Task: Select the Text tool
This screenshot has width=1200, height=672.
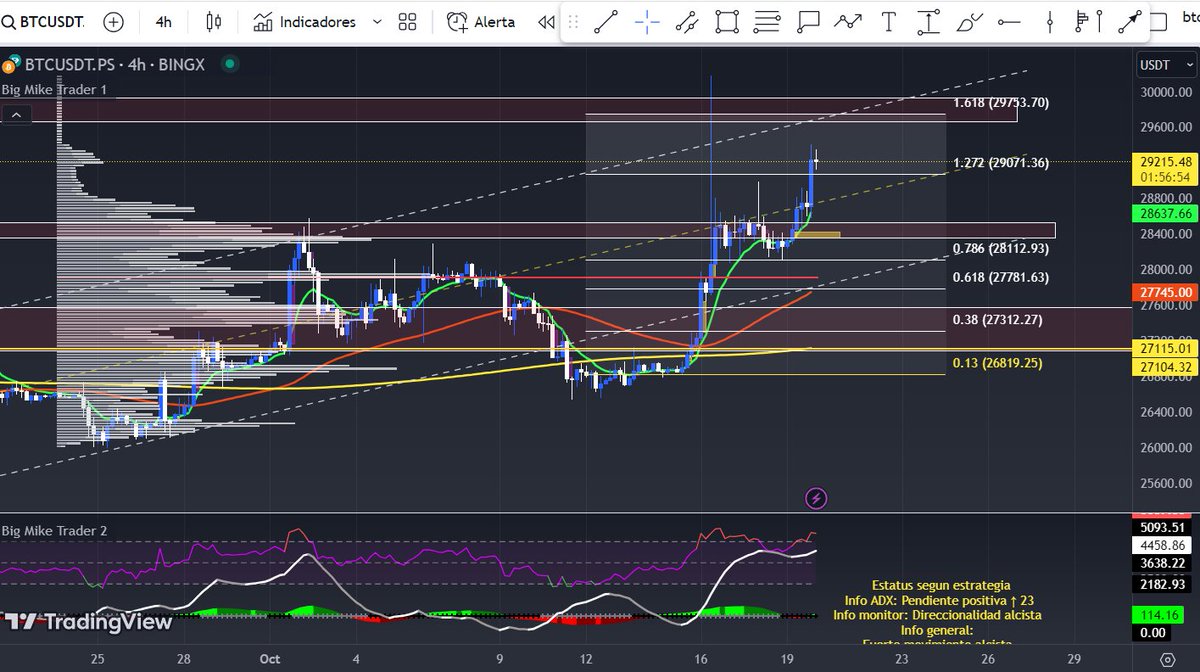Action: coord(888,21)
